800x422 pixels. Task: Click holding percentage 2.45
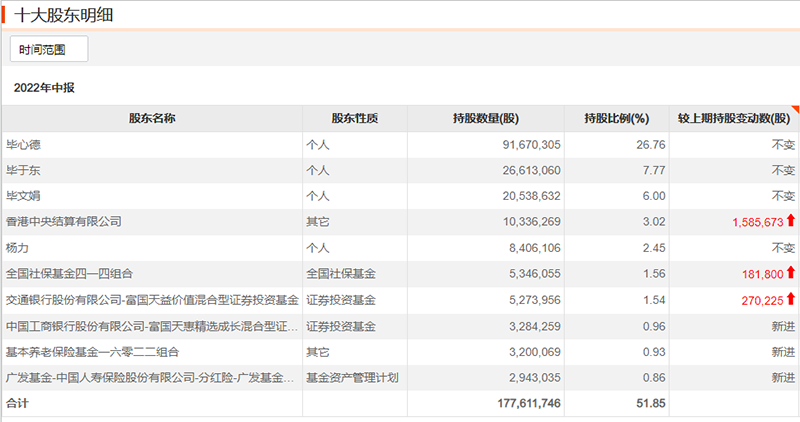point(654,248)
